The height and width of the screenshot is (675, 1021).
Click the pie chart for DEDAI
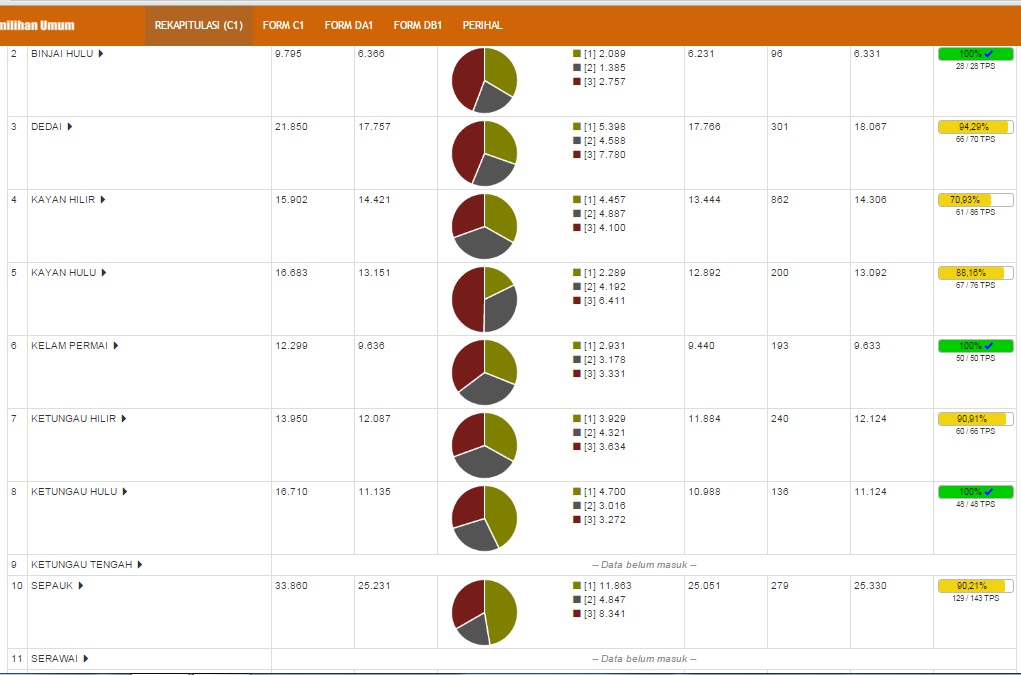[484, 153]
